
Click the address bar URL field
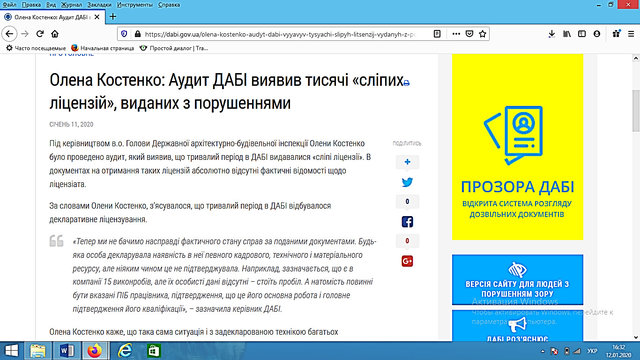[x=280, y=34]
